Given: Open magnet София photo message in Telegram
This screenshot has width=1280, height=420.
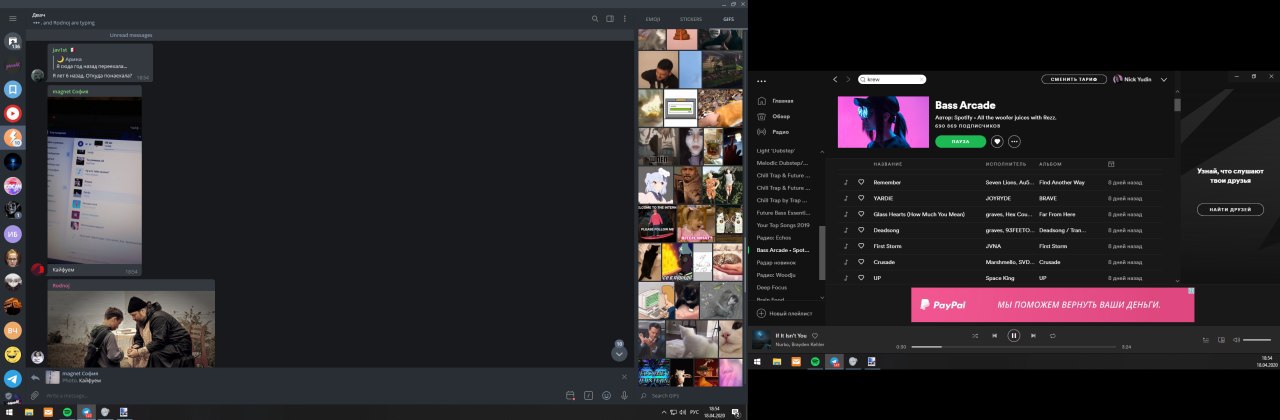Looking at the screenshot, I should pos(94,180).
